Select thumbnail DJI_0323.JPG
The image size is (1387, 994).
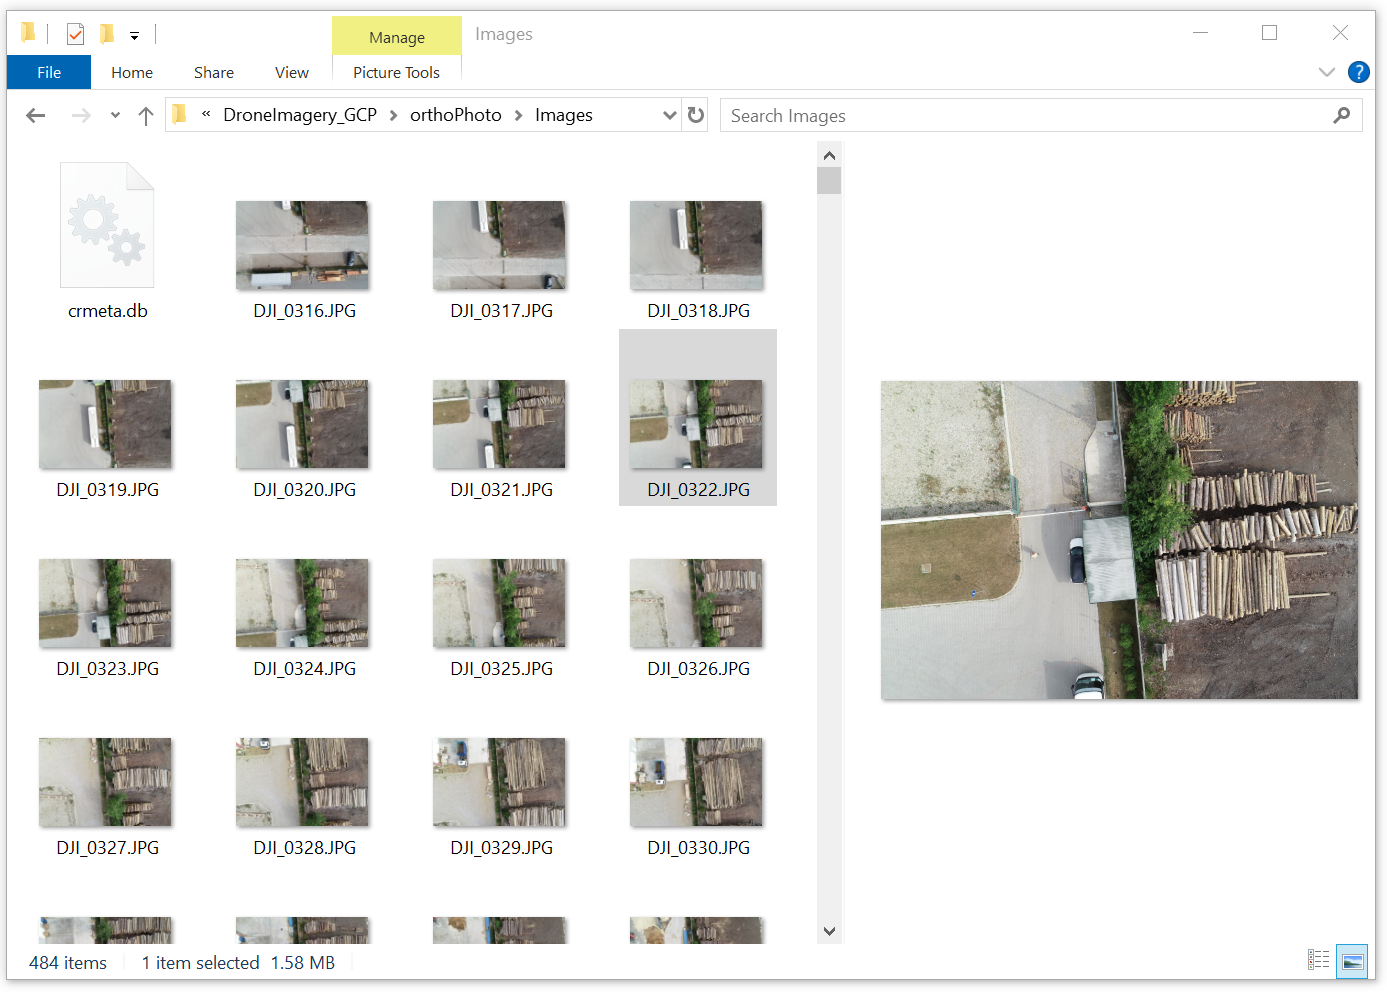point(105,603)
